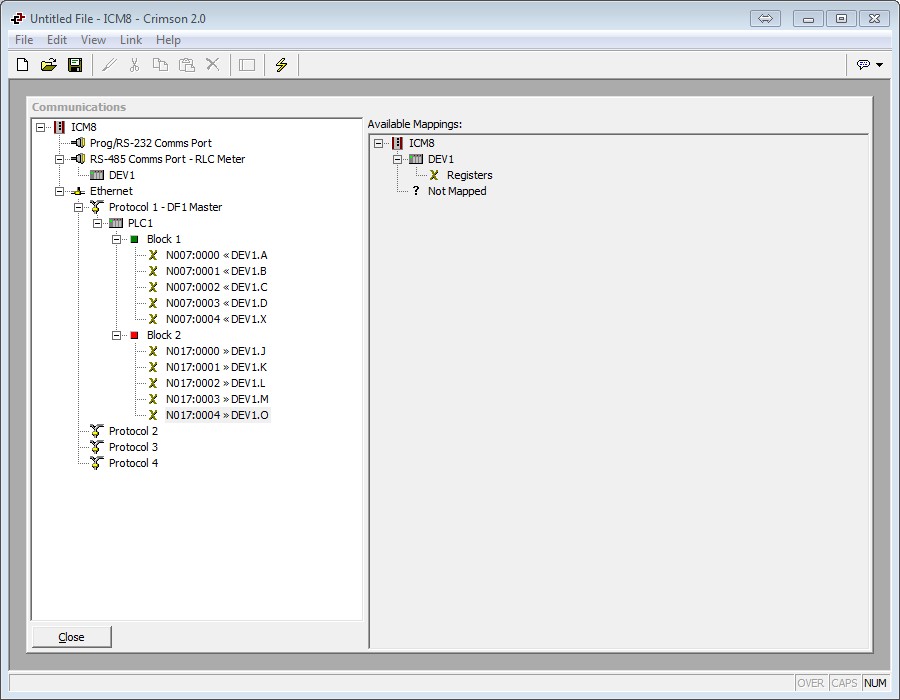900x700 pixels.
Task: Select mapping N007:0001 « DEV1.B
Action: (x=216, y=271)
